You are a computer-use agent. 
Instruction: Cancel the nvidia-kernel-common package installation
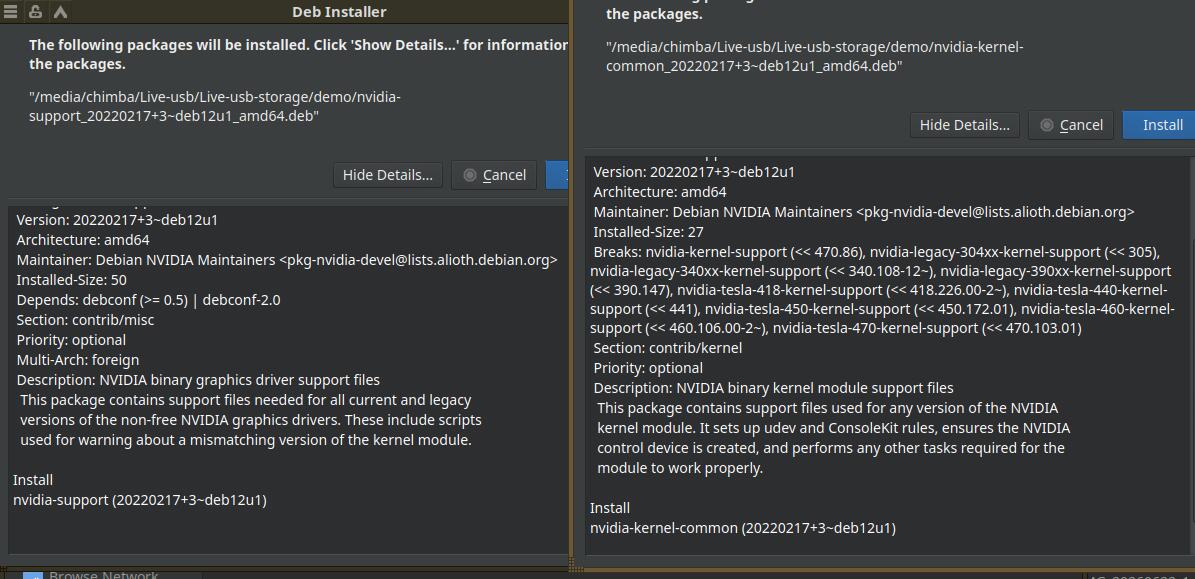[1071, 125]
